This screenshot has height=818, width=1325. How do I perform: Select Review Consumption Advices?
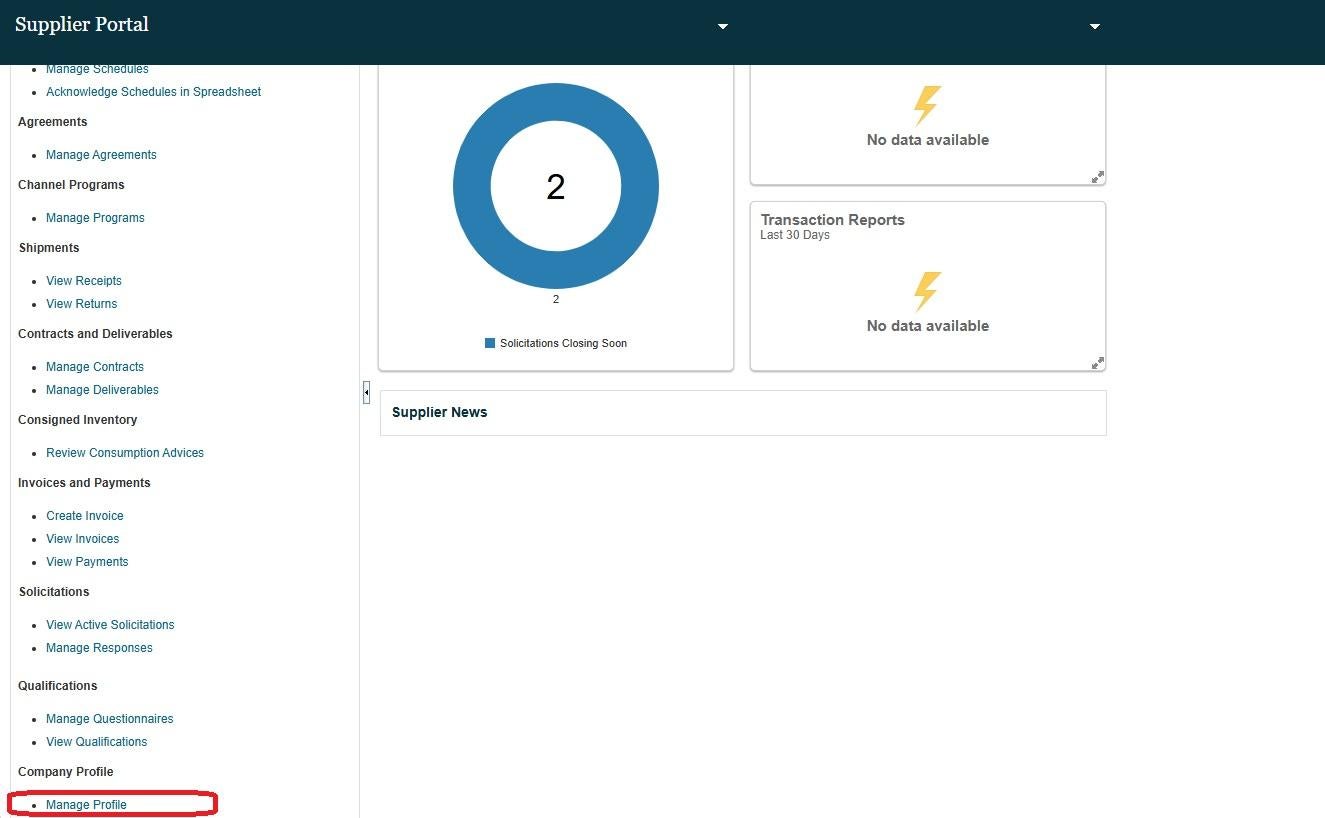tap(125, 453)
